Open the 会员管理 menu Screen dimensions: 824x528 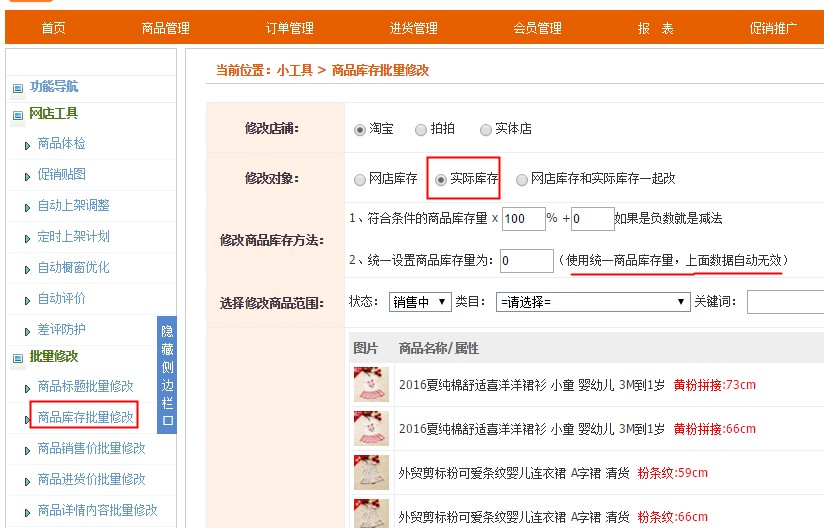point(538,28)
